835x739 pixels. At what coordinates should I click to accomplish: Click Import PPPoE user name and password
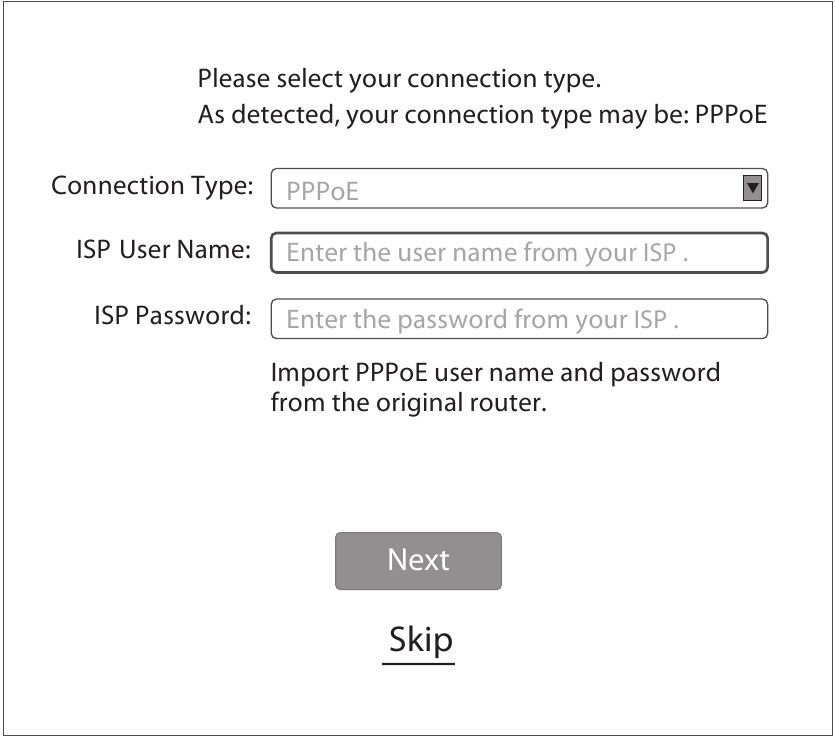(495, 374)
